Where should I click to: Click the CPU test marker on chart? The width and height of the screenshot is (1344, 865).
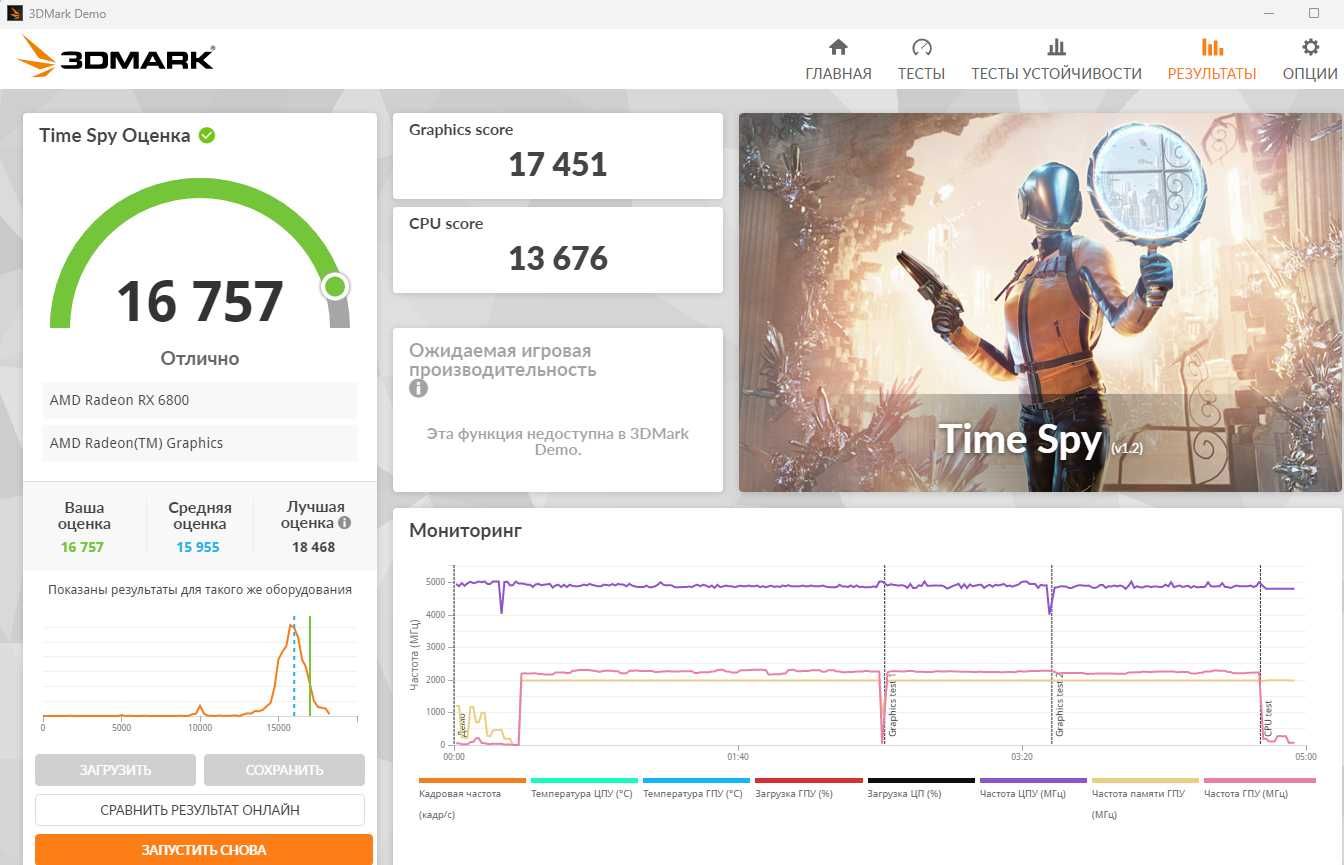coord(1267,719)
